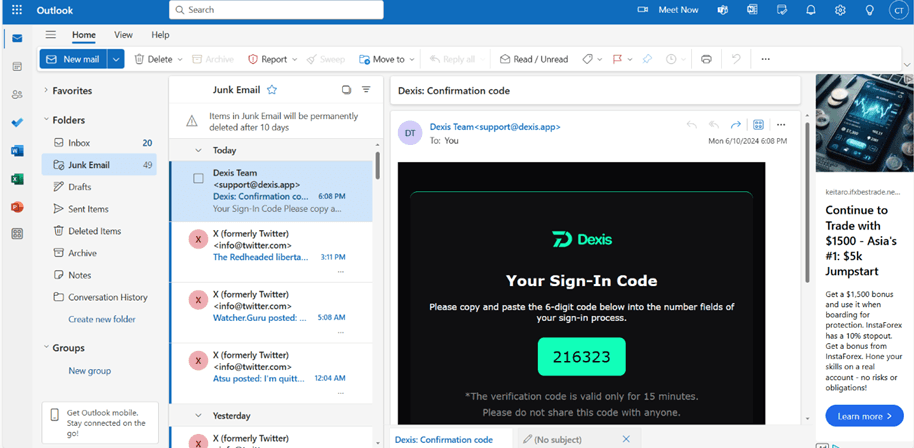Open the apps icon in message header
This screenshot has width=914, height=448.
[758, 125]
